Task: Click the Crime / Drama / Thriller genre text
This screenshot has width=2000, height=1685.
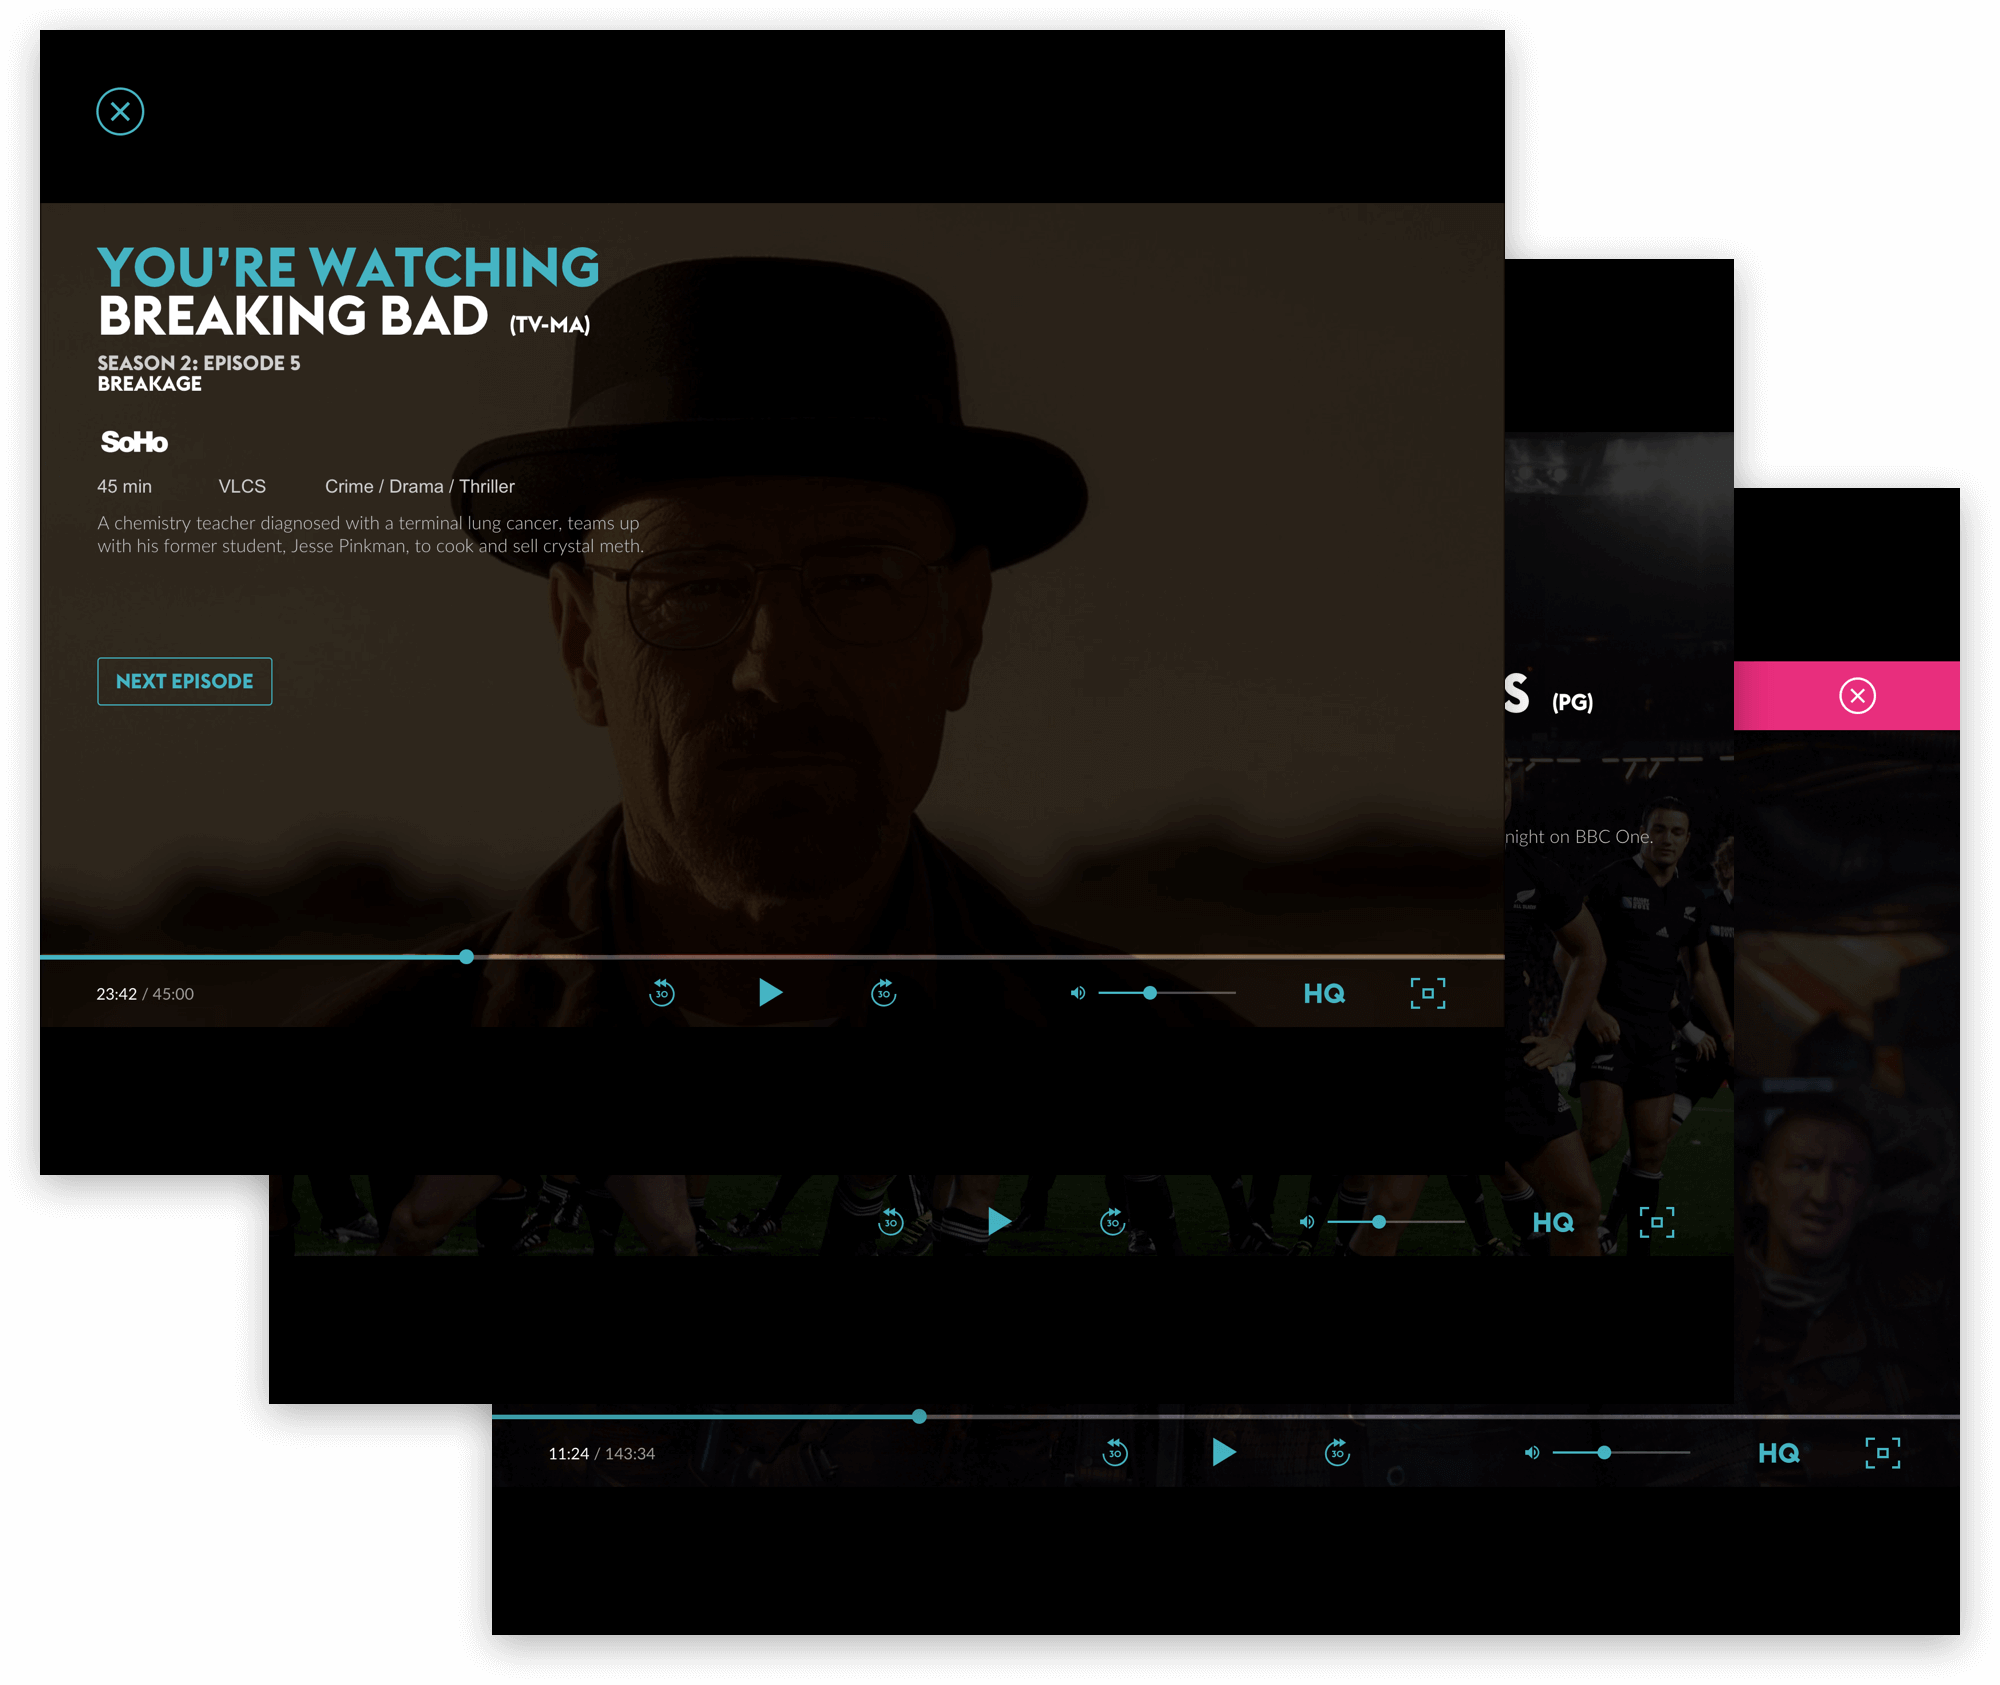Action: [420, 486]
